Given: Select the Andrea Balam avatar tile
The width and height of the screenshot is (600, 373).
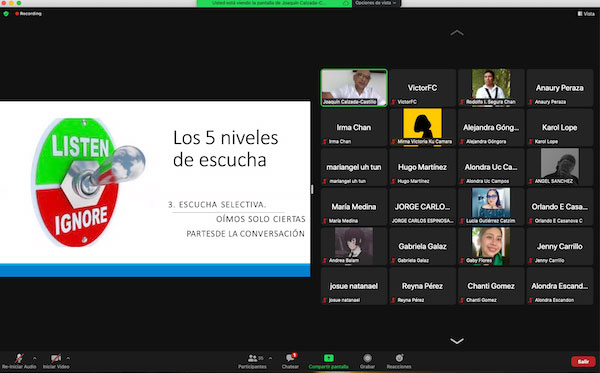Looking at the screenshot, I should click(354, 246).
